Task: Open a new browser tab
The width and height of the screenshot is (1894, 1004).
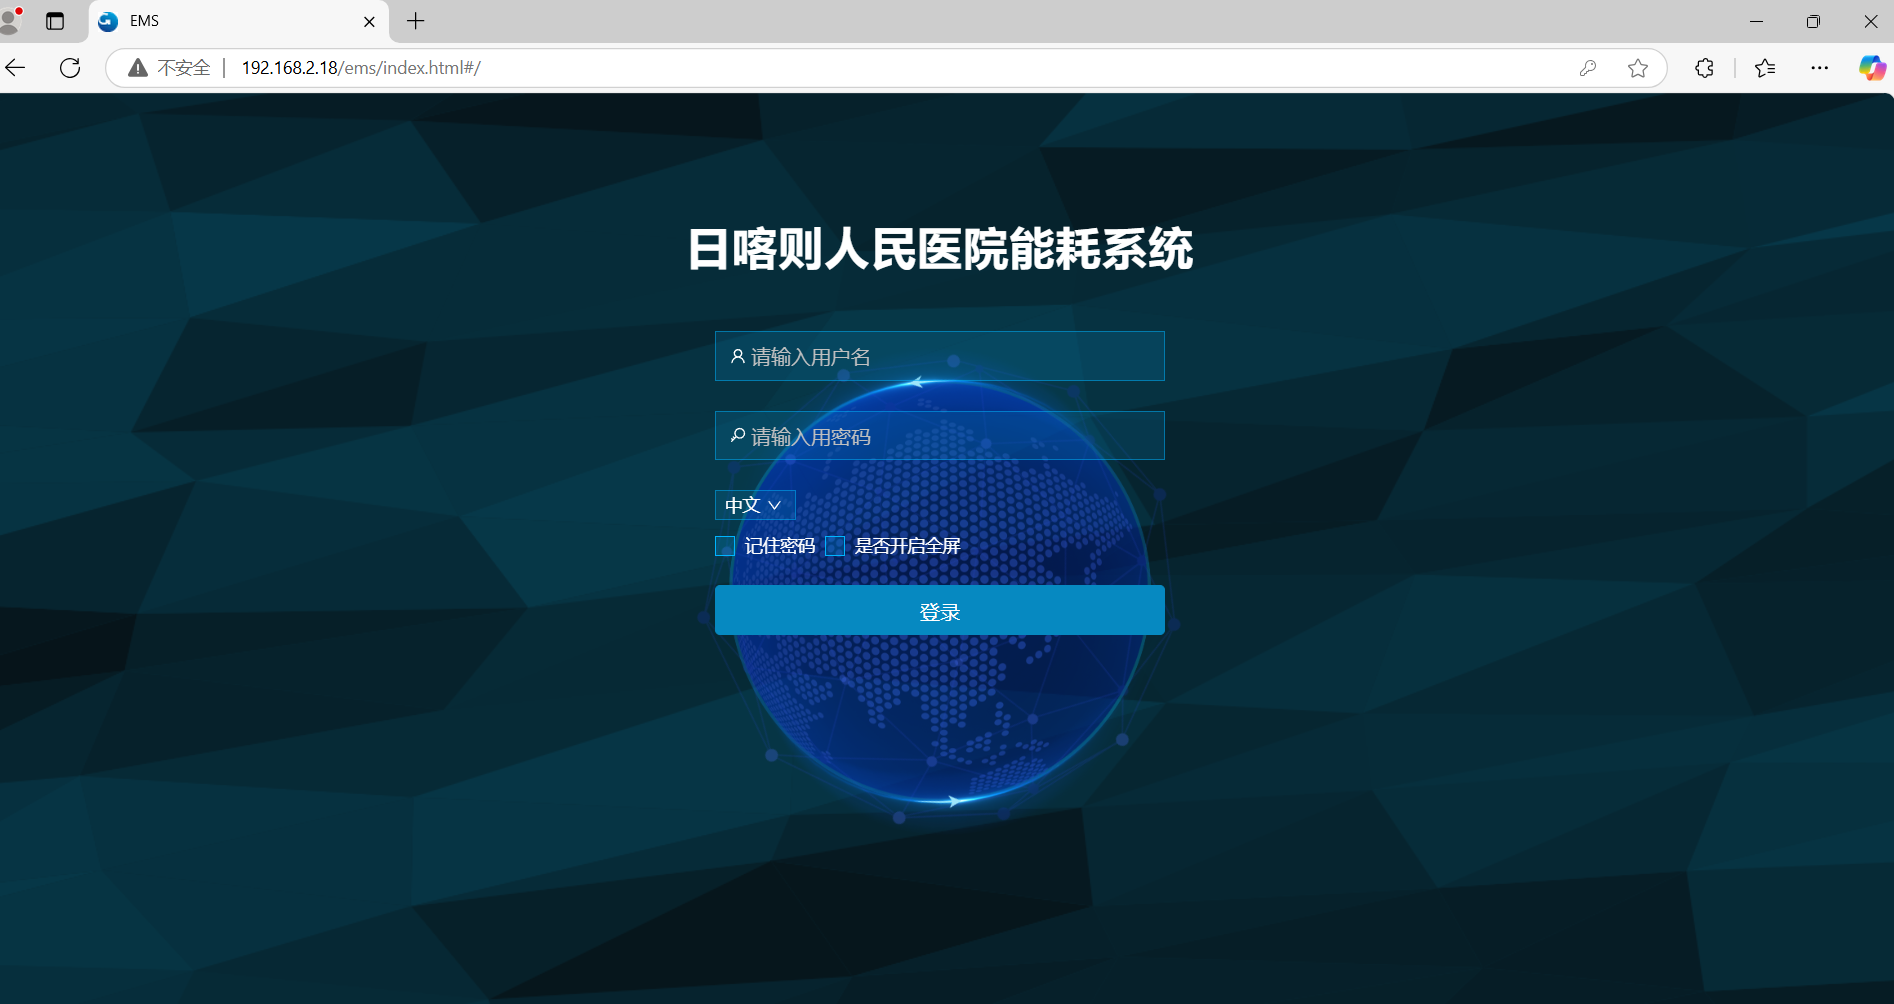Action: pyautogui.click(x=416, y=21)
